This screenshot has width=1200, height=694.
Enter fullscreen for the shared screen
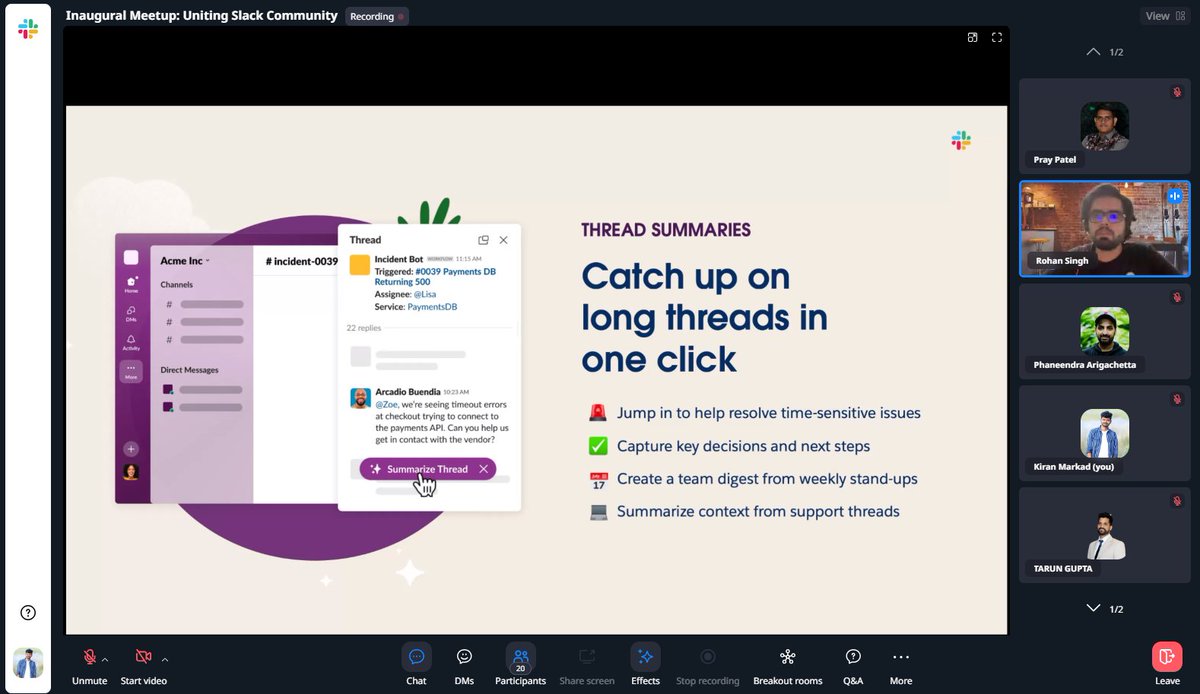click(x=996, y=37)
